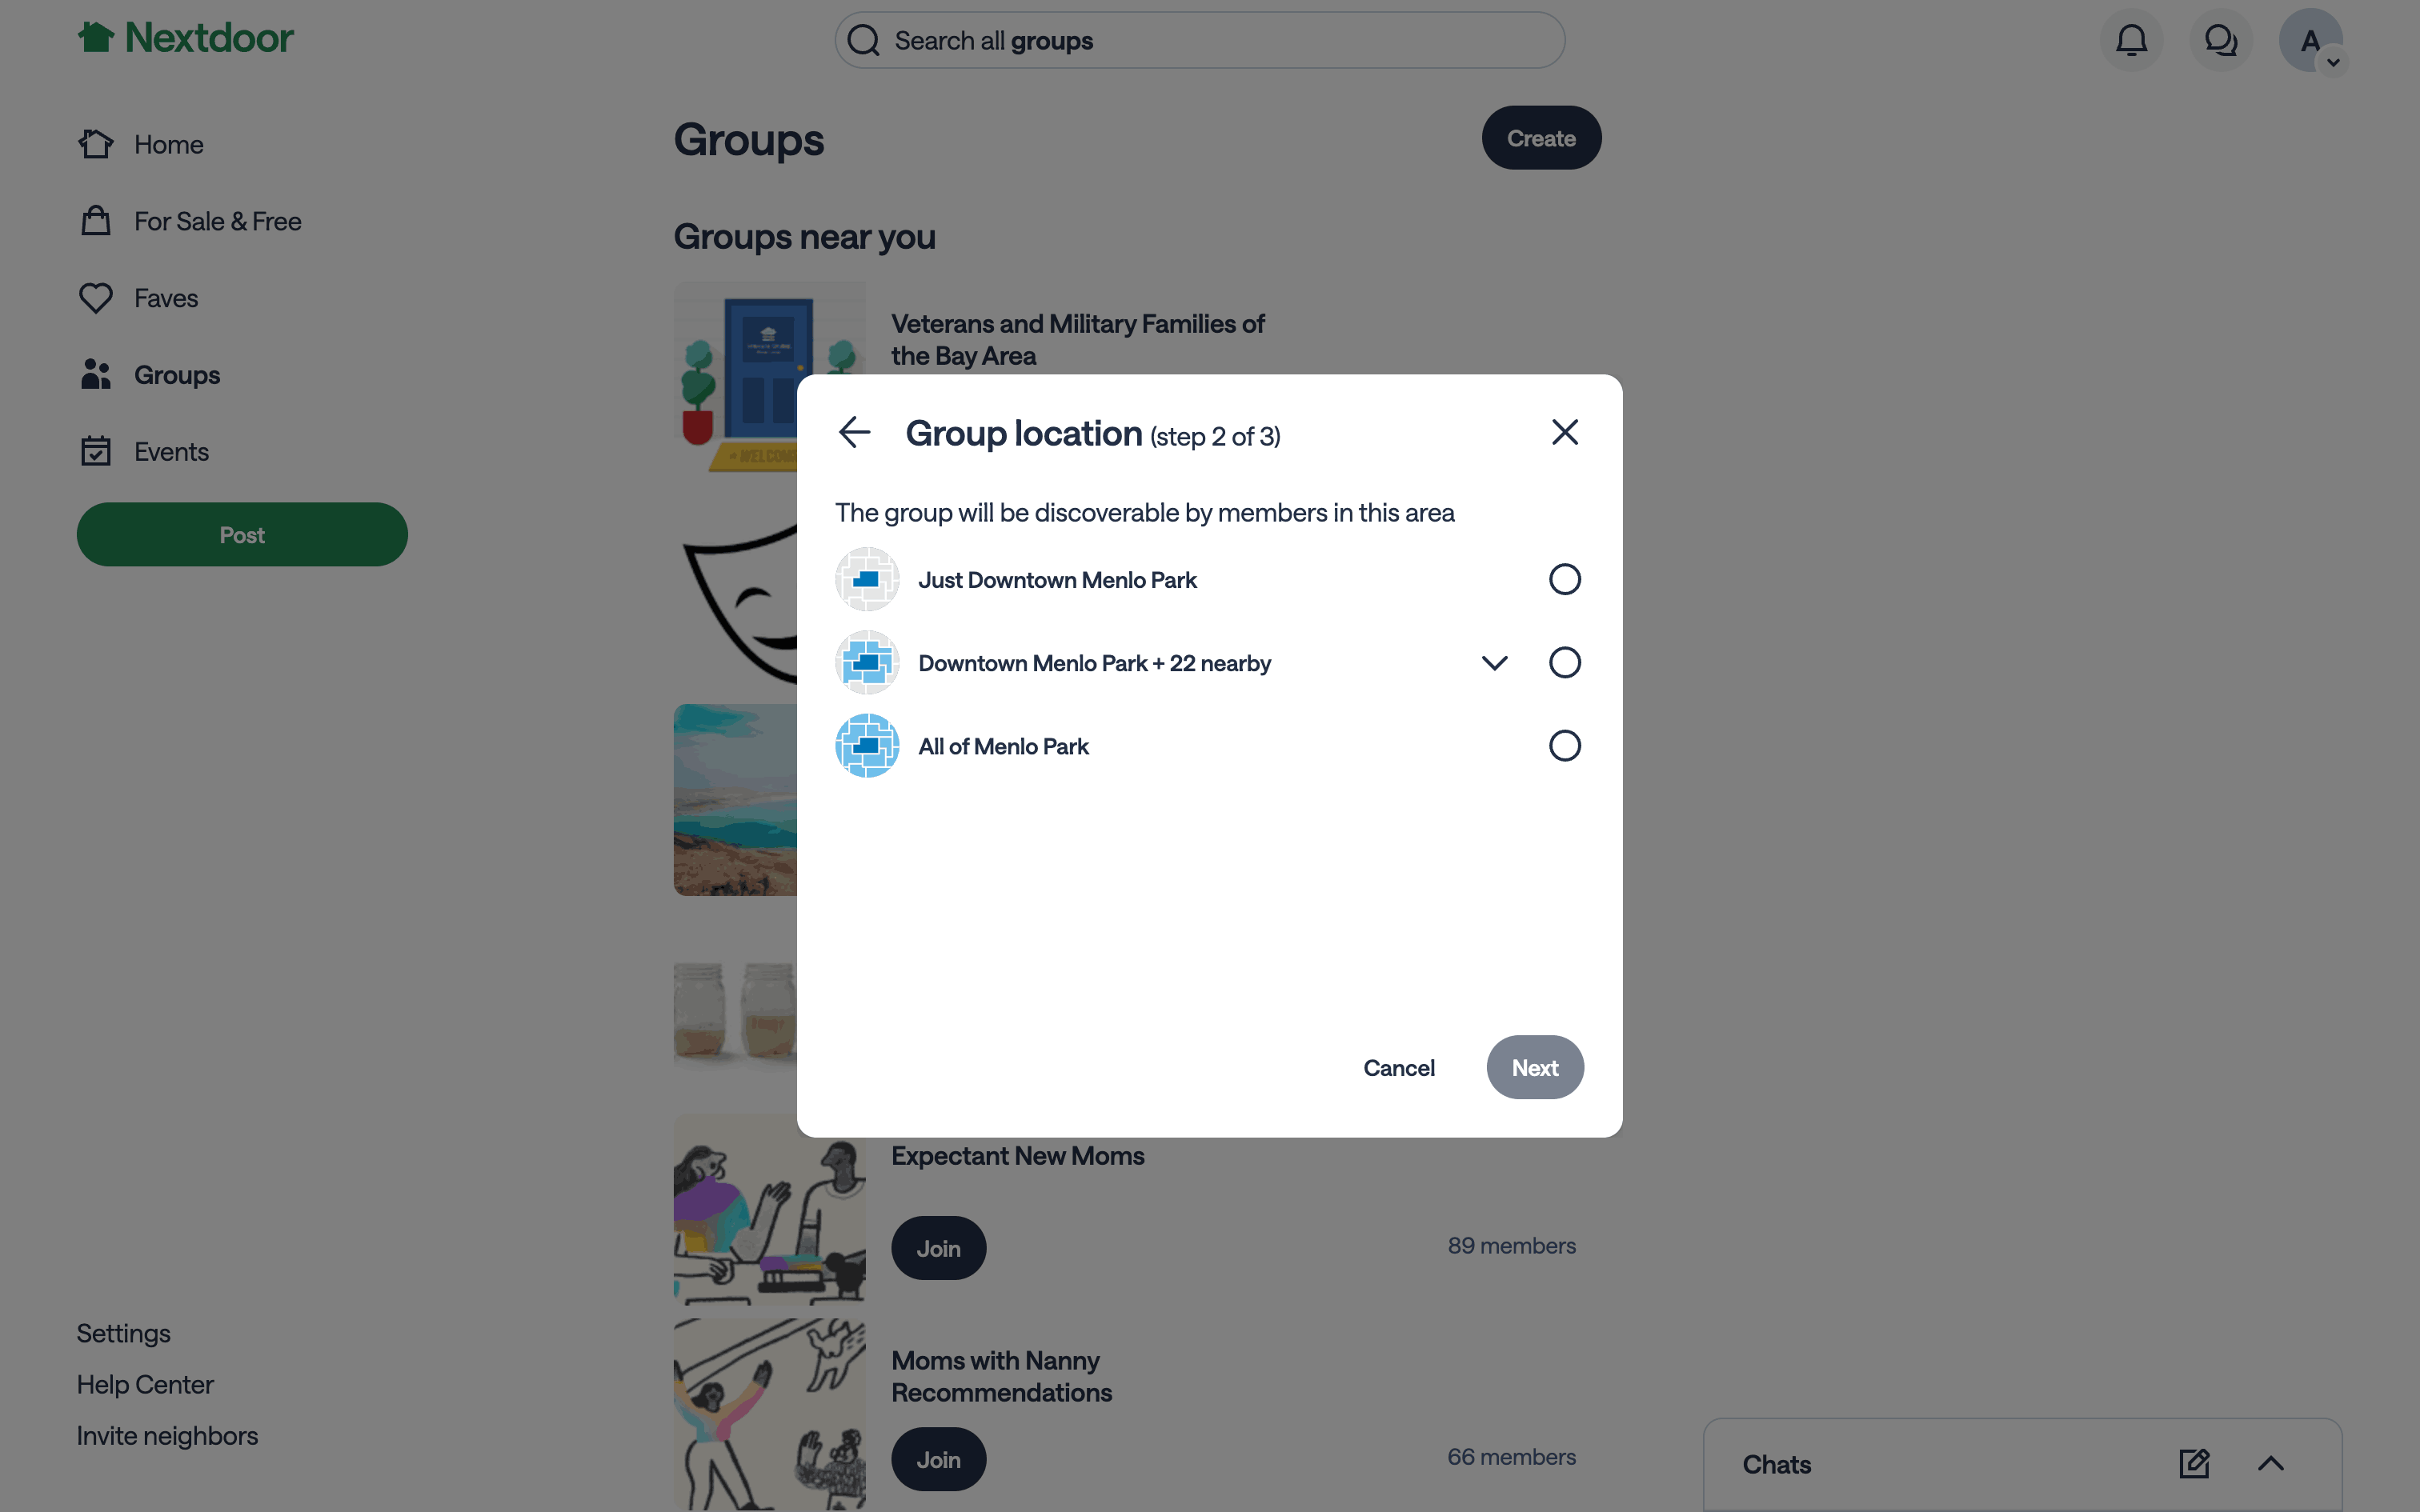Click the compose new chat icon
The height and width of the screenshot is (1512, 2420).
(x=2194, y=1464)
